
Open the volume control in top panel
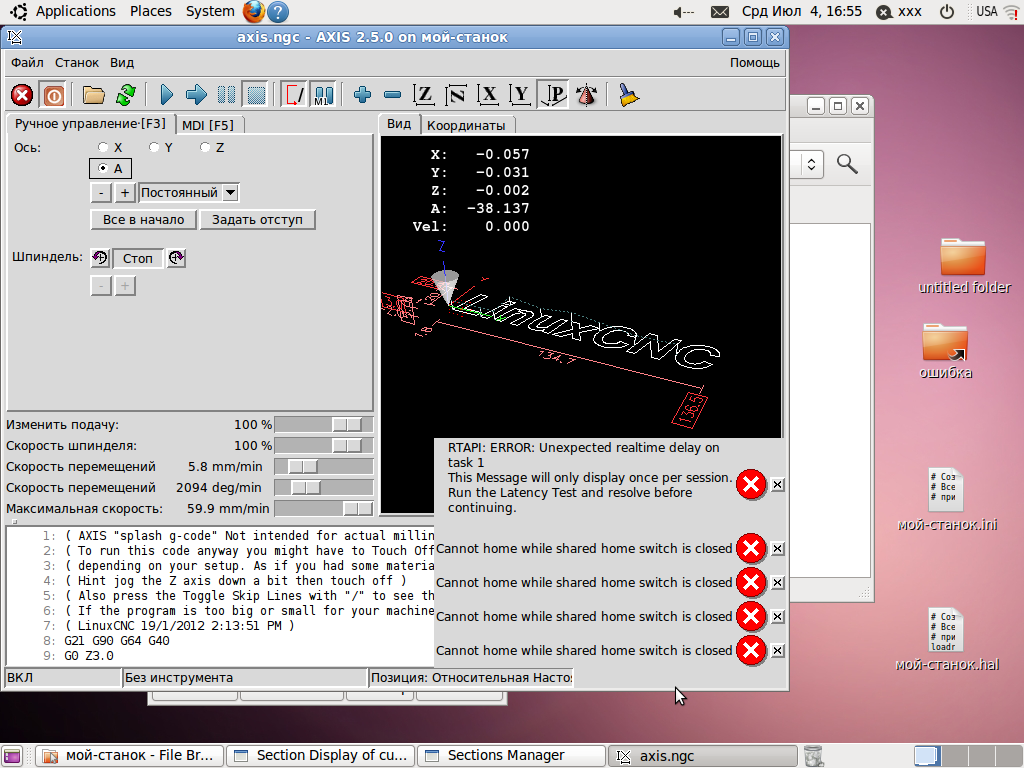pos(683,12)
